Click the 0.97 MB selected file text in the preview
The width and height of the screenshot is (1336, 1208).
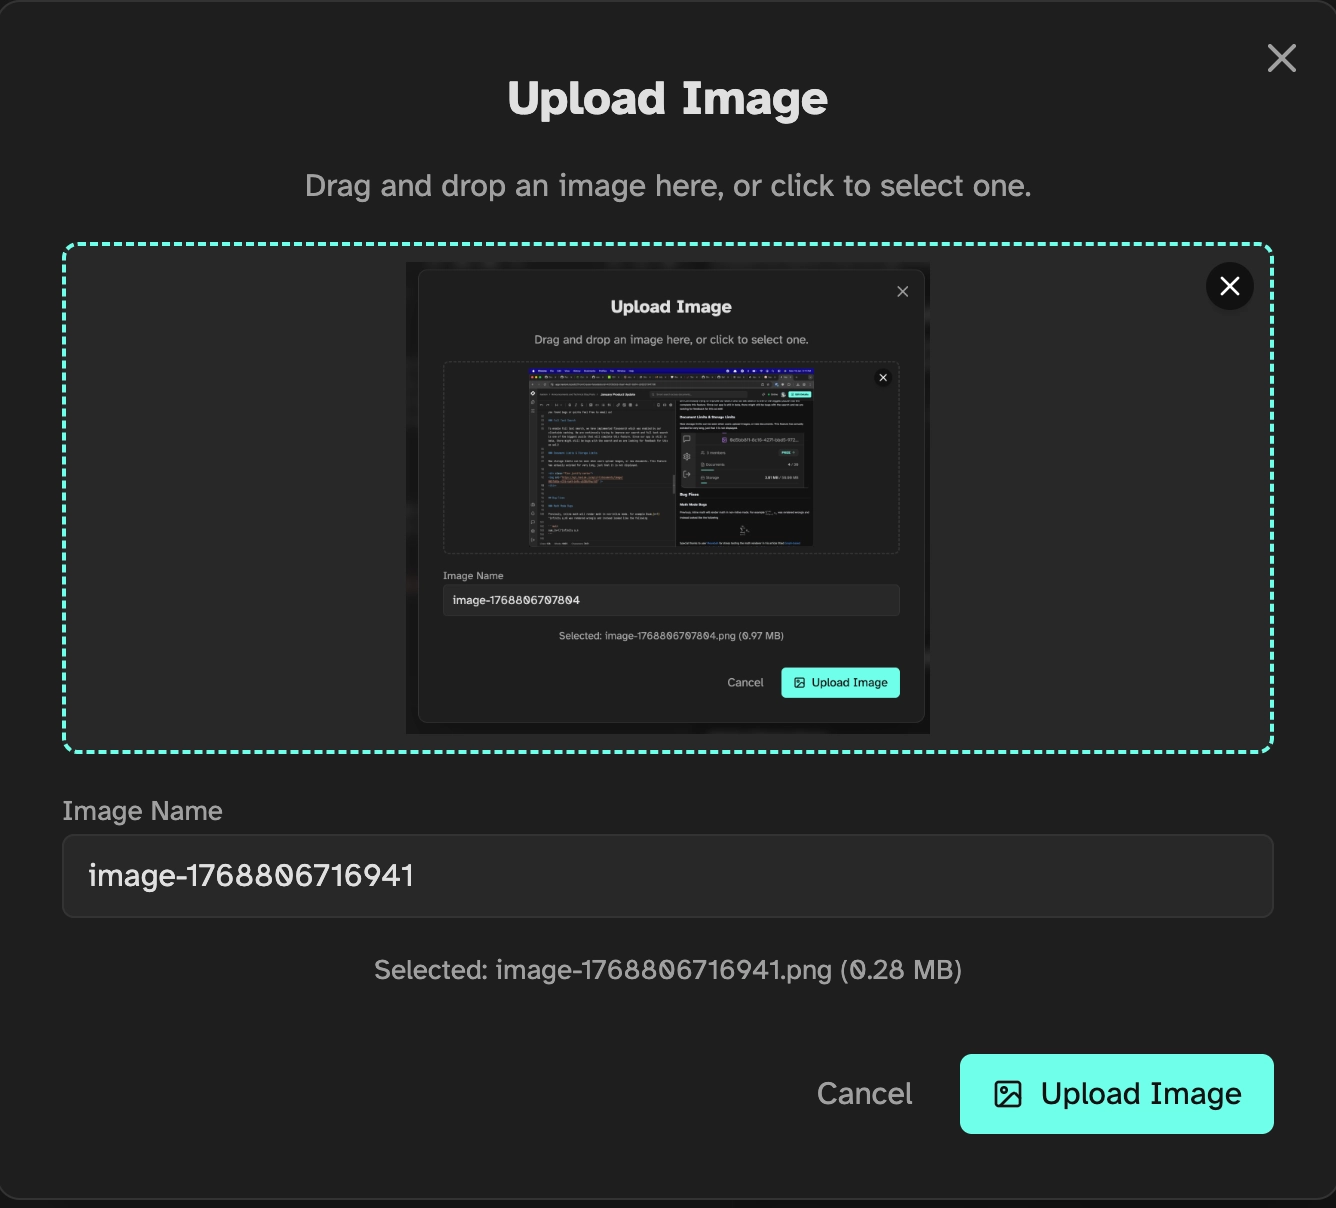click(x=671, y=636)
